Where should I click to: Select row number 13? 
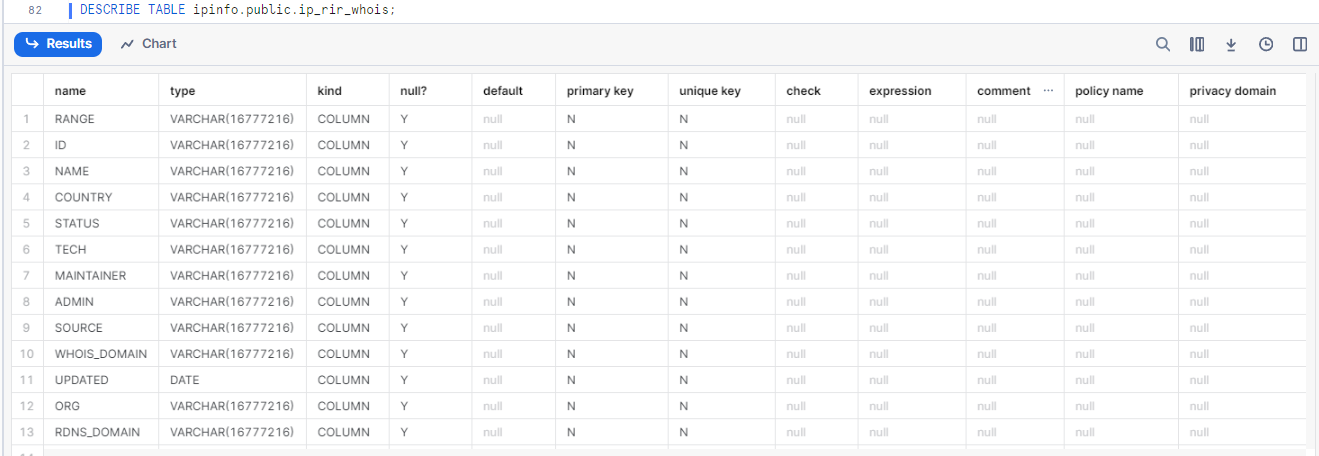point(28,432)
